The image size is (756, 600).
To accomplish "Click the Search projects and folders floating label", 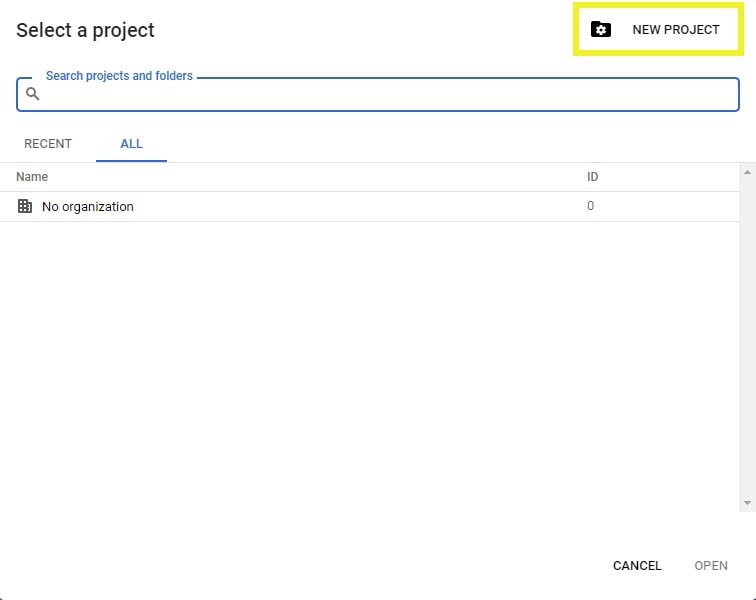I will (x=119, y=76).
